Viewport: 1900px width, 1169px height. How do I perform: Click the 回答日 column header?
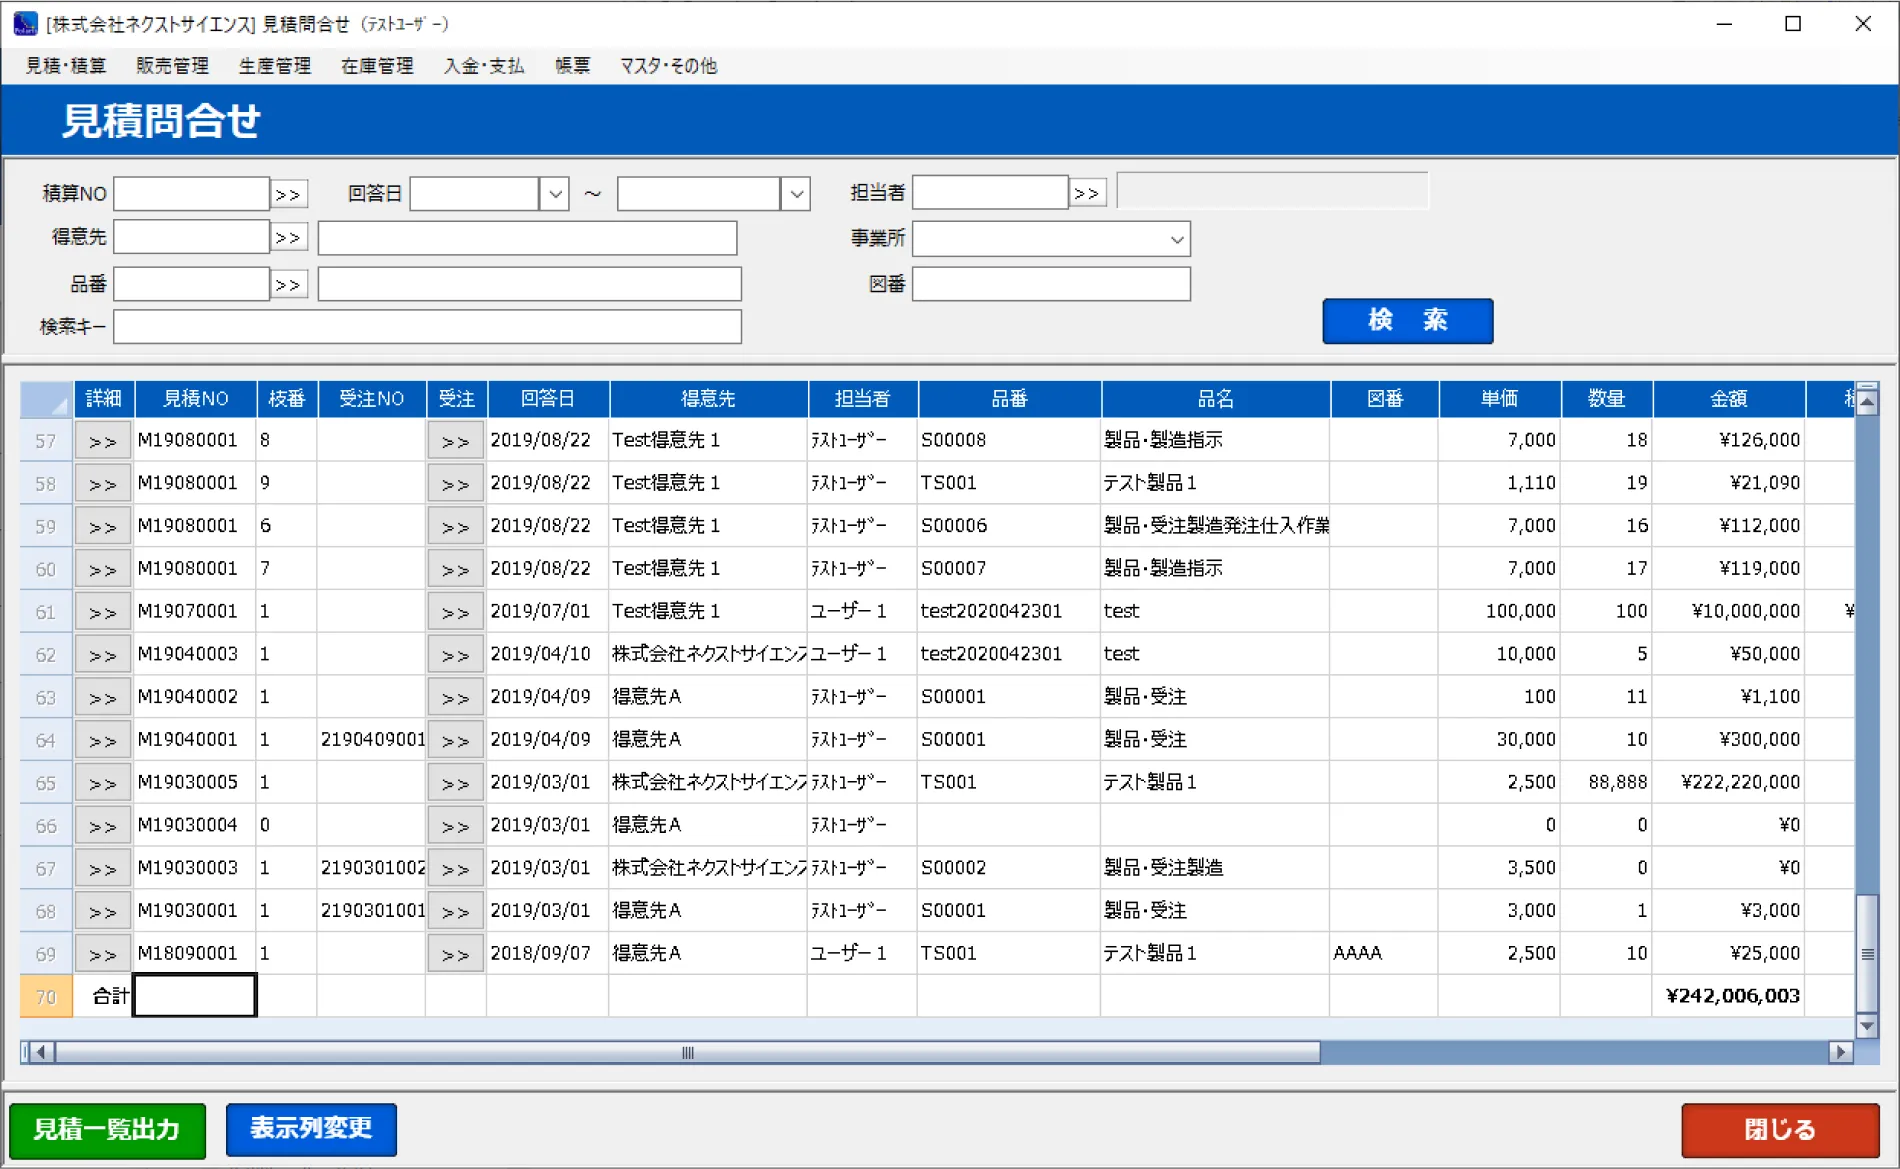pyautogui.click(x=548, y=399)
